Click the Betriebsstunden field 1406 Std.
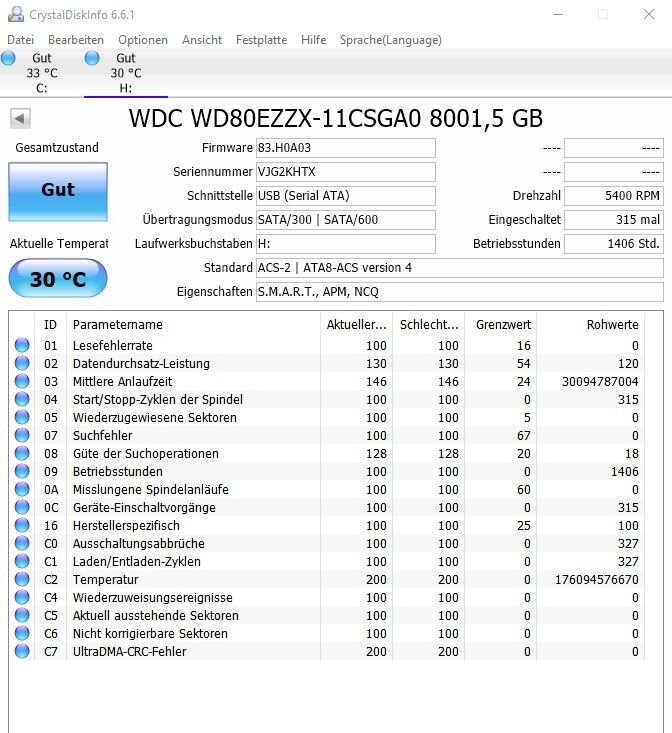672x733 pixels. pos(614,244)
